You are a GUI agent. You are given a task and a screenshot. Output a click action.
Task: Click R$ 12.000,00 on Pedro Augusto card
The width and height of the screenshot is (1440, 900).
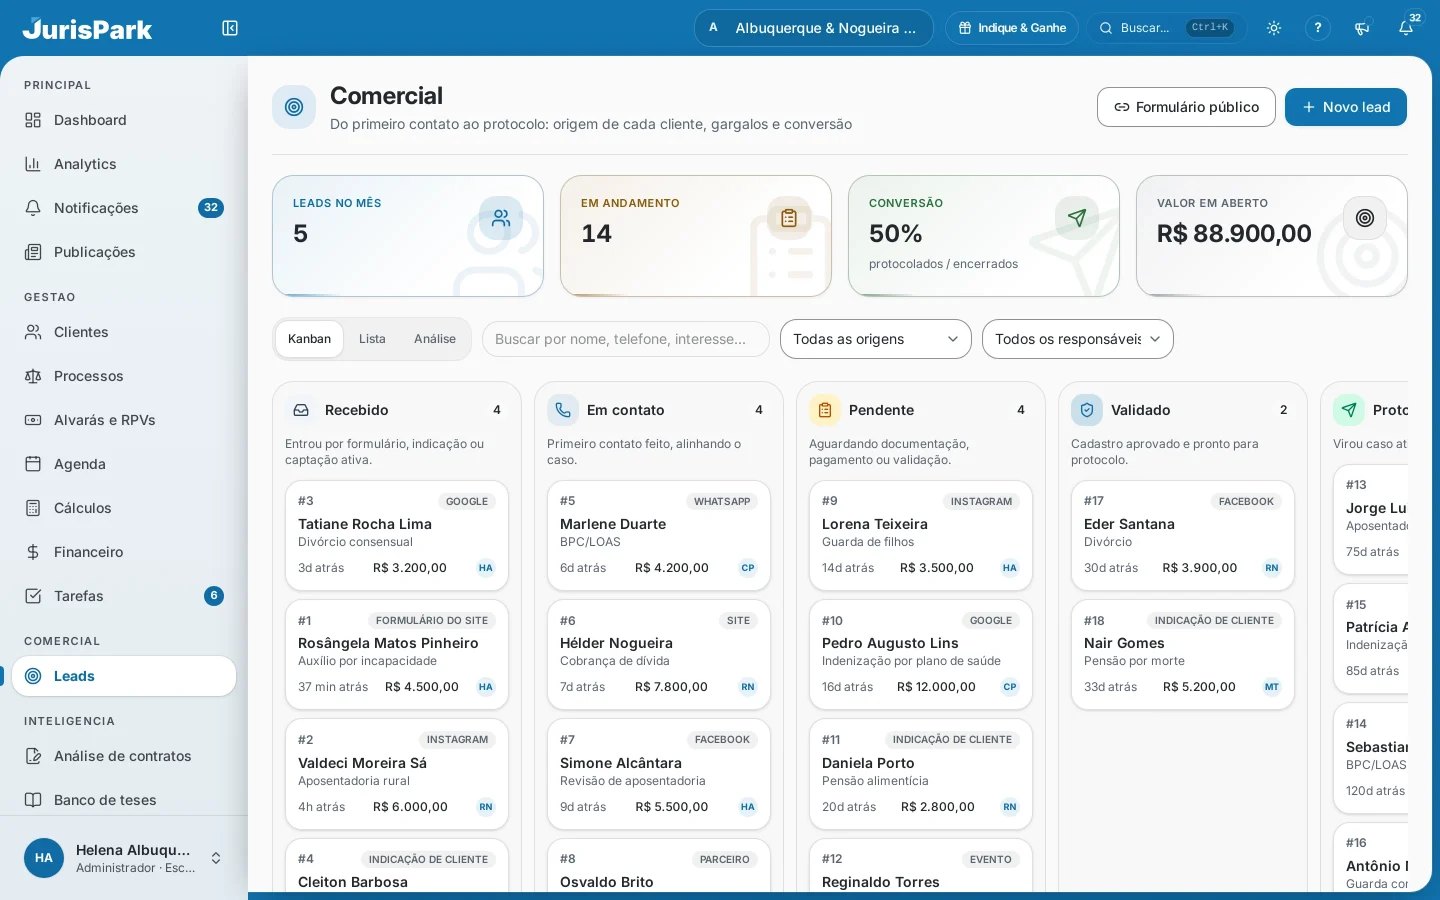[936, 687]
